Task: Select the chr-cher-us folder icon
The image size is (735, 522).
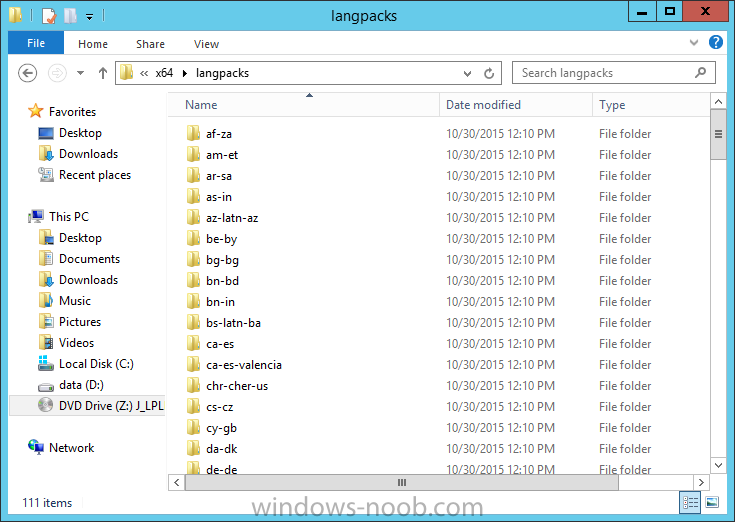Action: [x=193, y=386]
